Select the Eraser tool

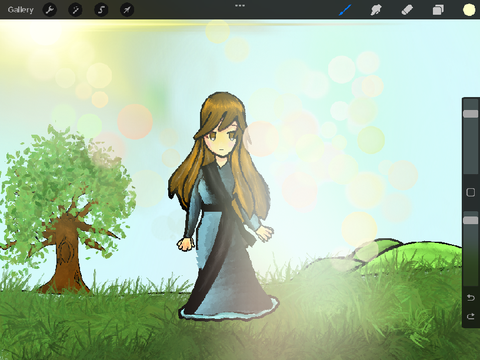[407, 10]
